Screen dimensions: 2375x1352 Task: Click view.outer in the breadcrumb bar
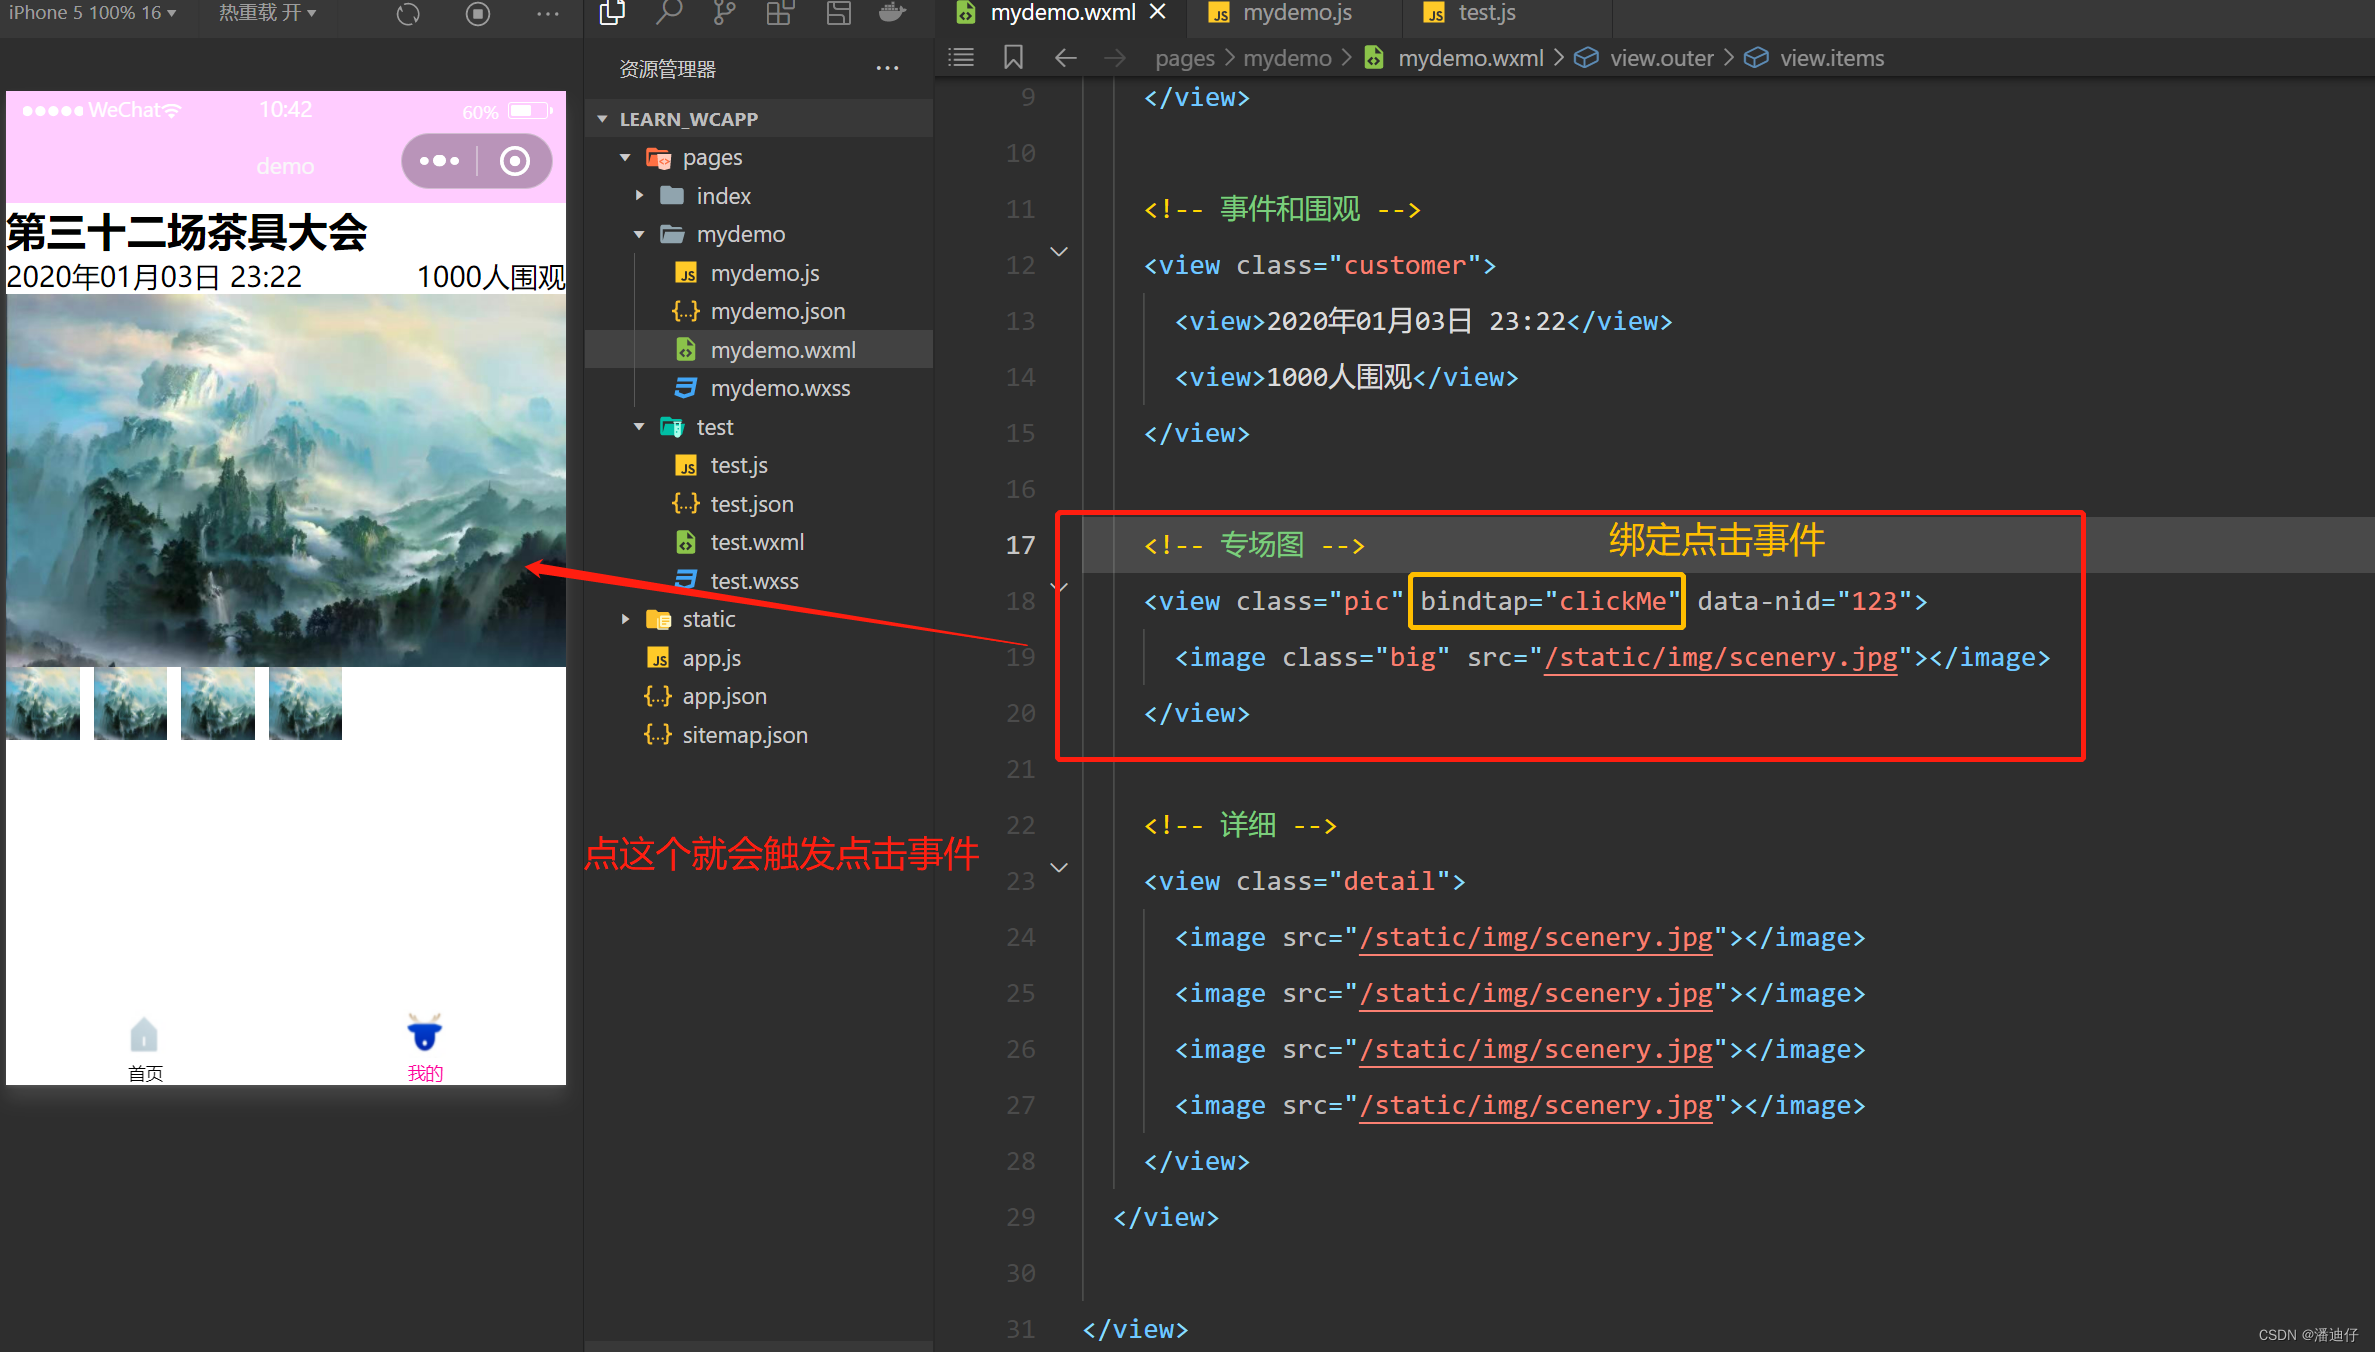tap(1662, 57)
